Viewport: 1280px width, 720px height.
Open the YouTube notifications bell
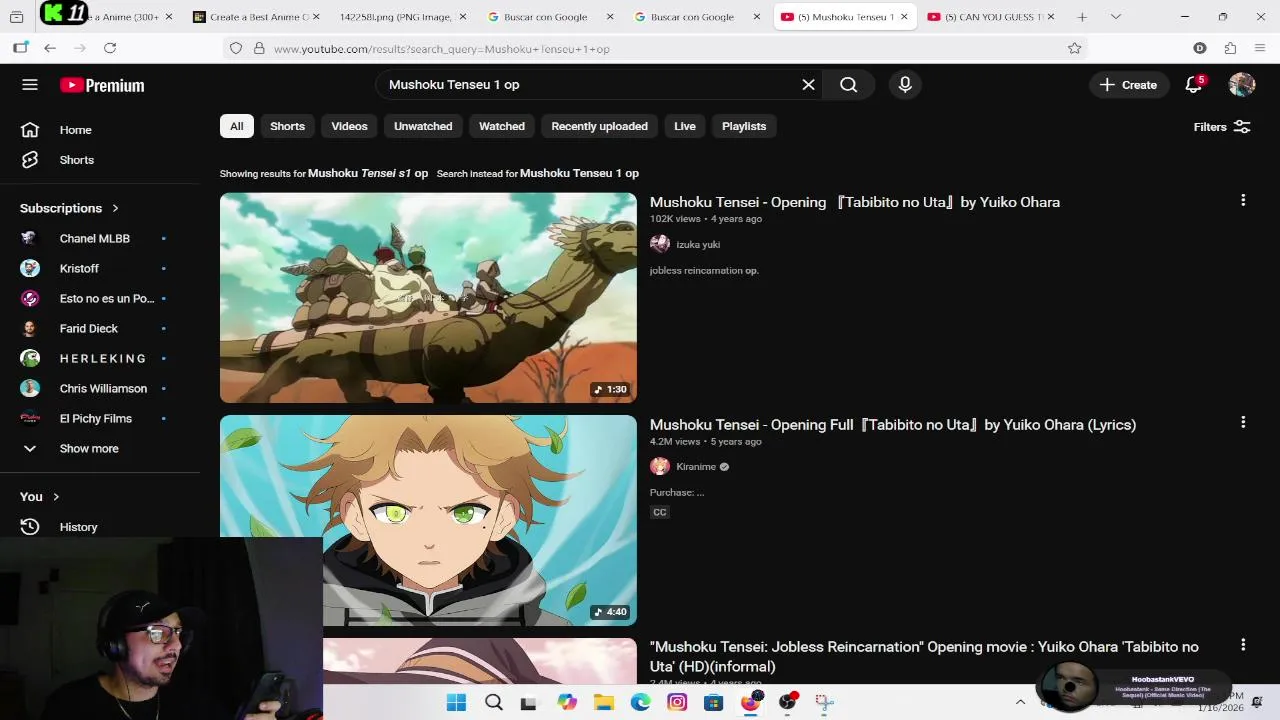coord(1193,85)
